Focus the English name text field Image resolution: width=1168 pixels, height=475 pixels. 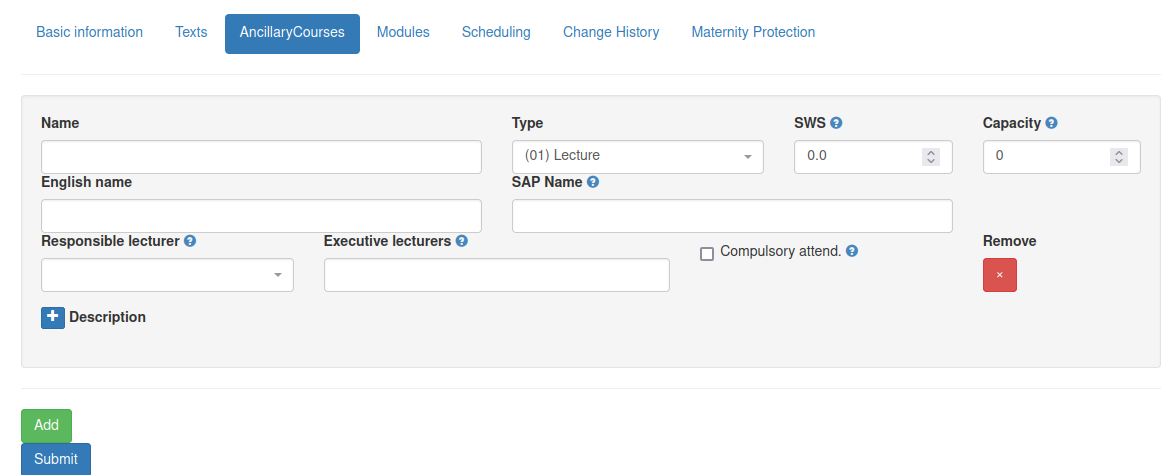pyautogui.click(x=261, y=216)
